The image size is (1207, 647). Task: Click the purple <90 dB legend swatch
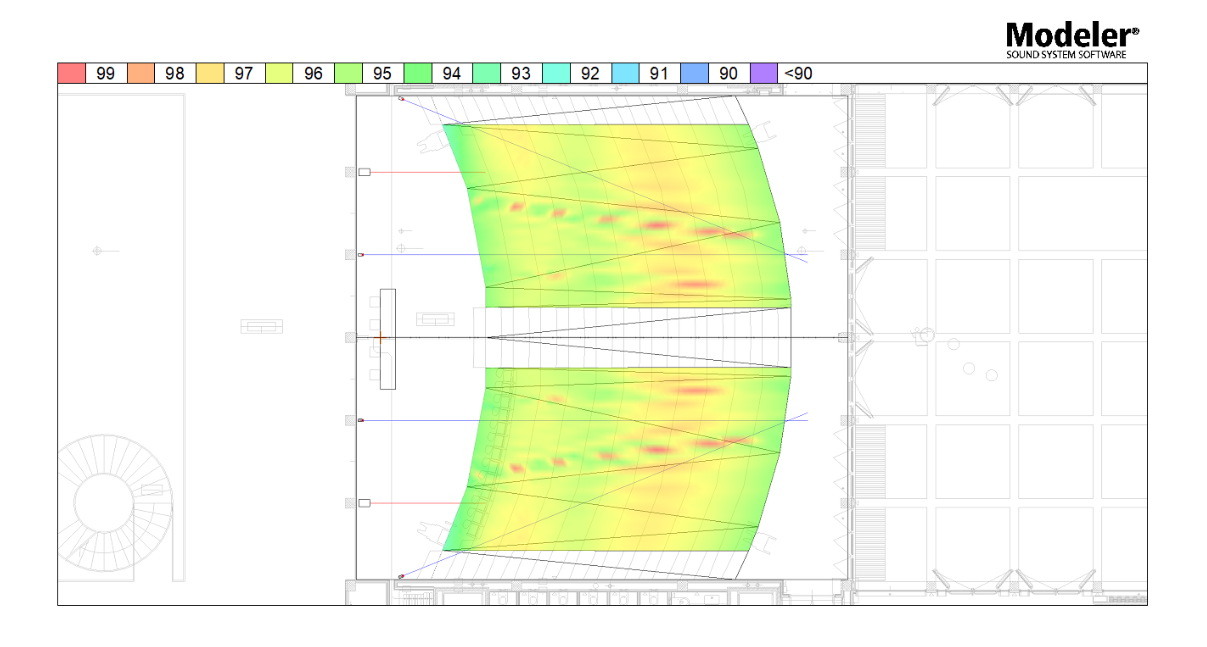764,73
